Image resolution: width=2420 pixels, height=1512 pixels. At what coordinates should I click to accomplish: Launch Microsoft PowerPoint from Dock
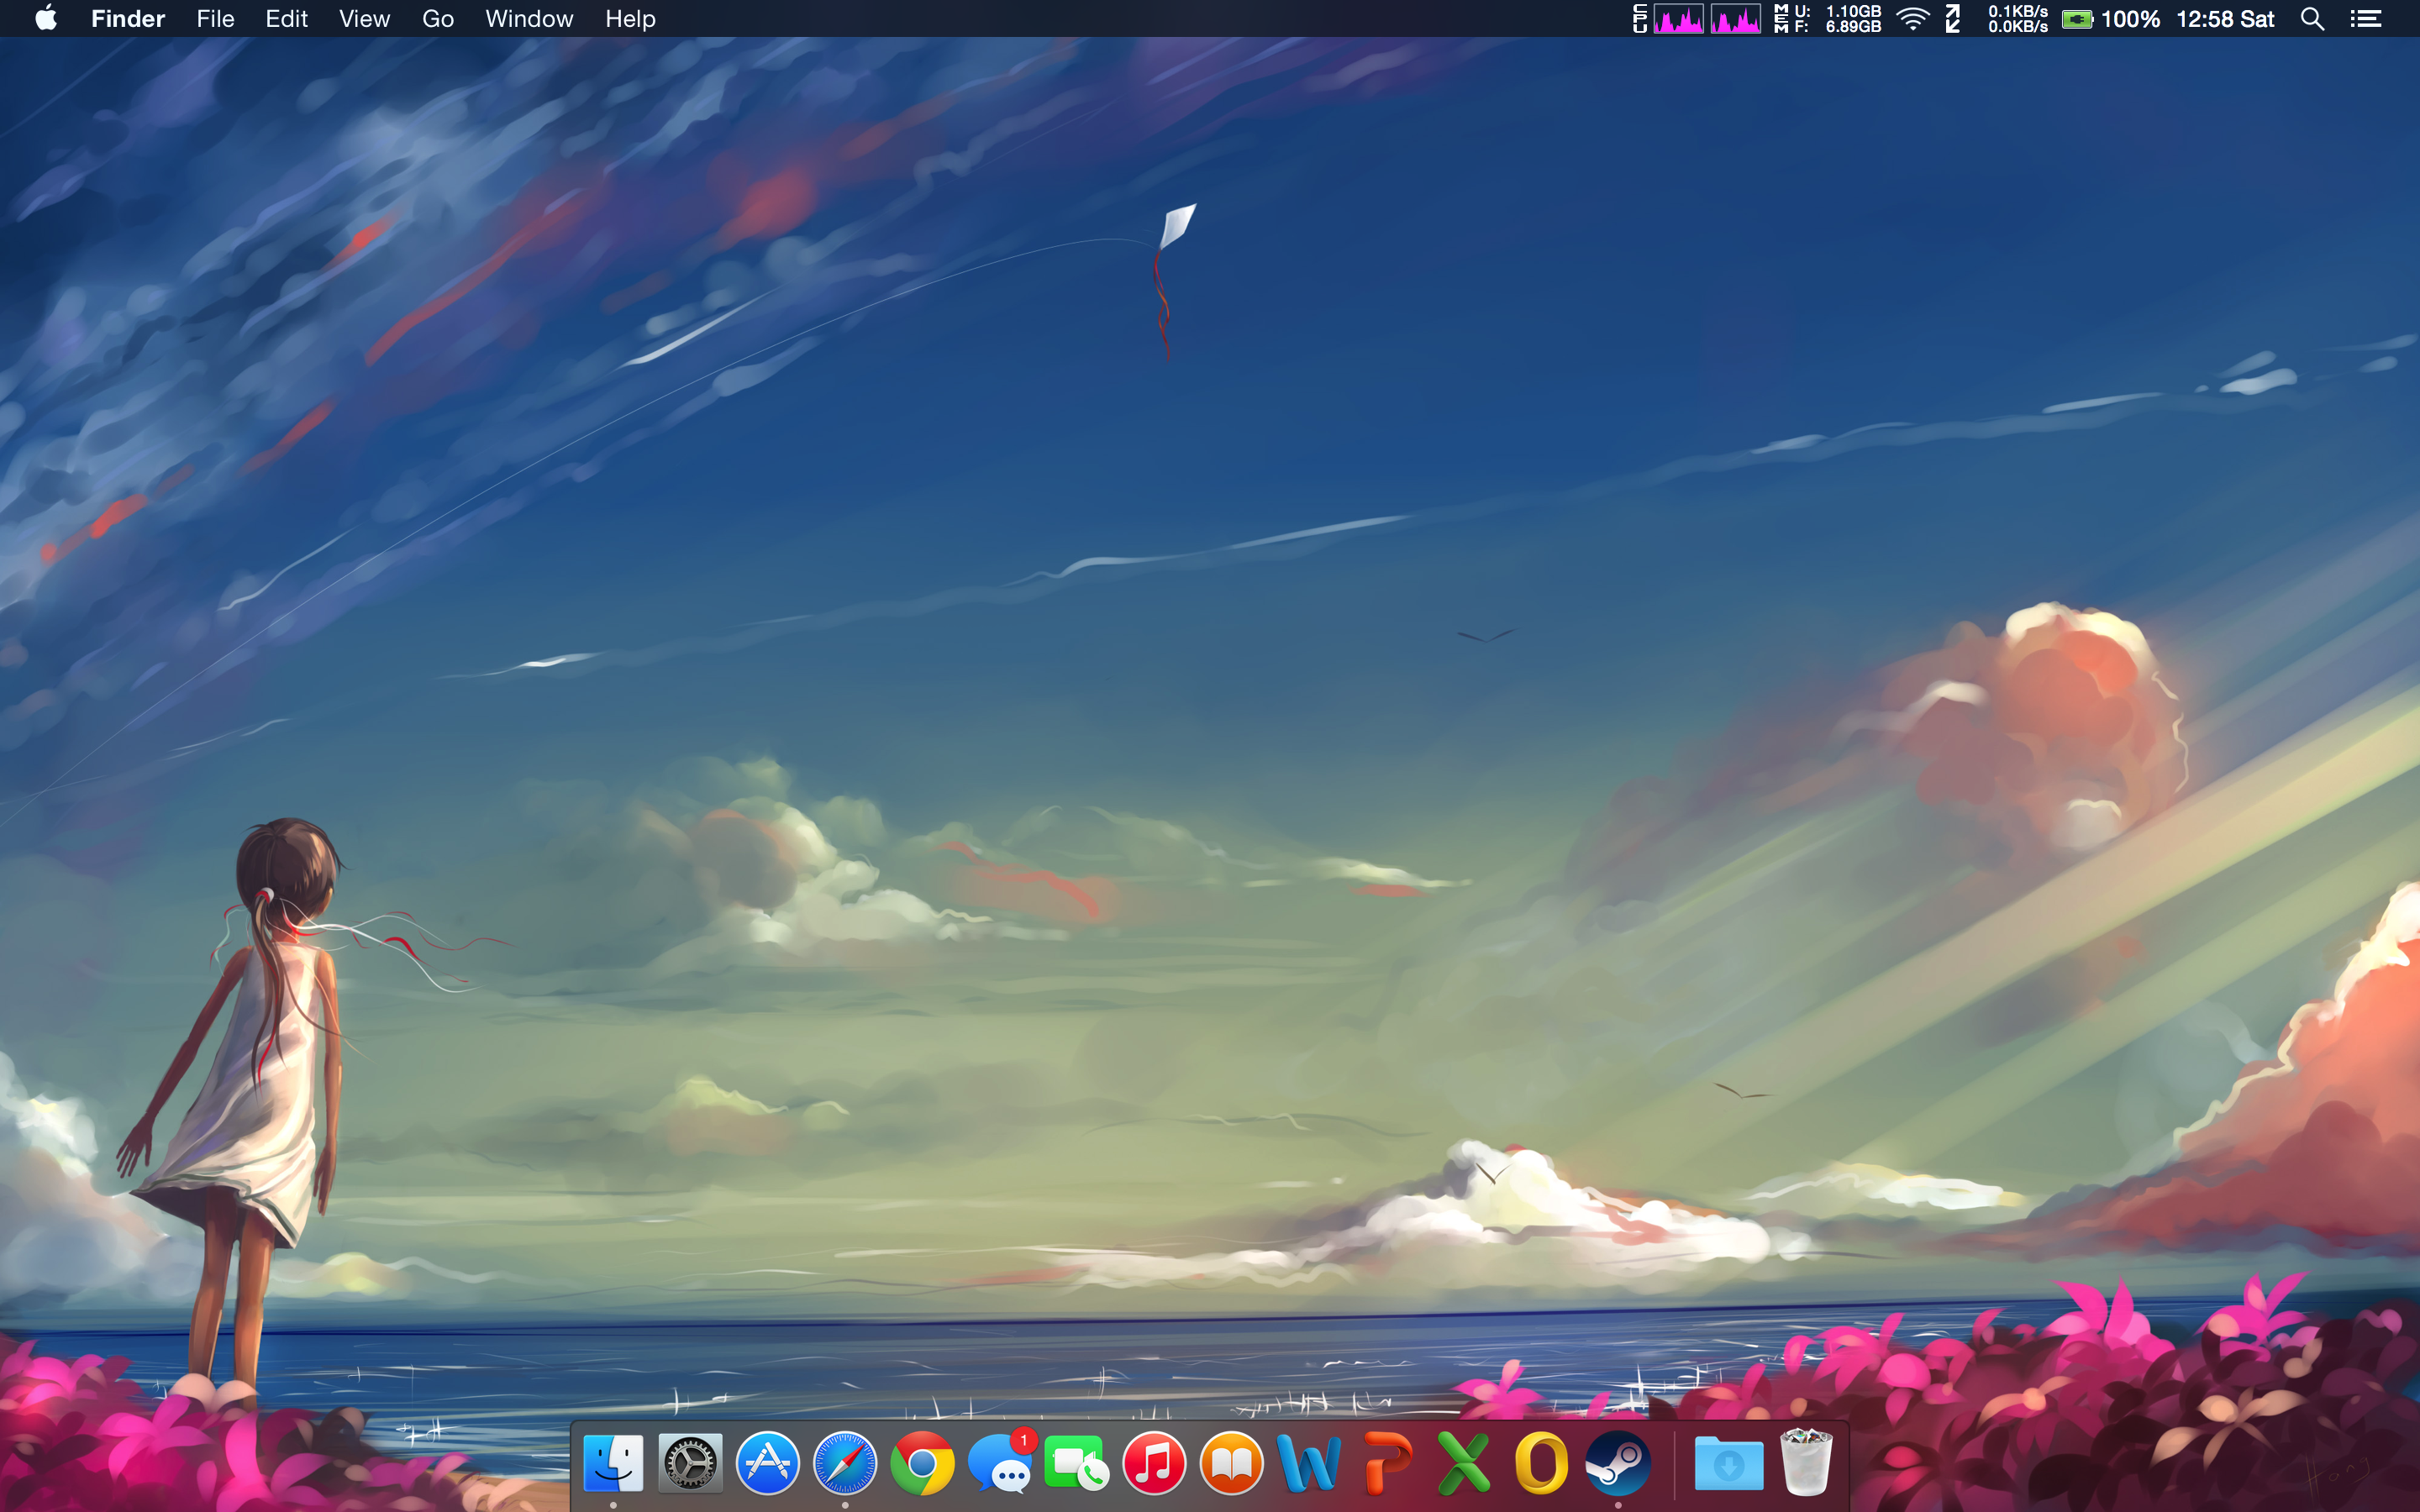coord(1386,1463)
